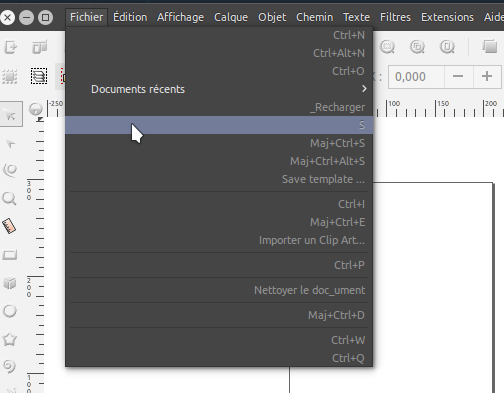Select the Tweak tool
Image resolution: width=504 pixels, height=393 pixels.
pos(10,170)
